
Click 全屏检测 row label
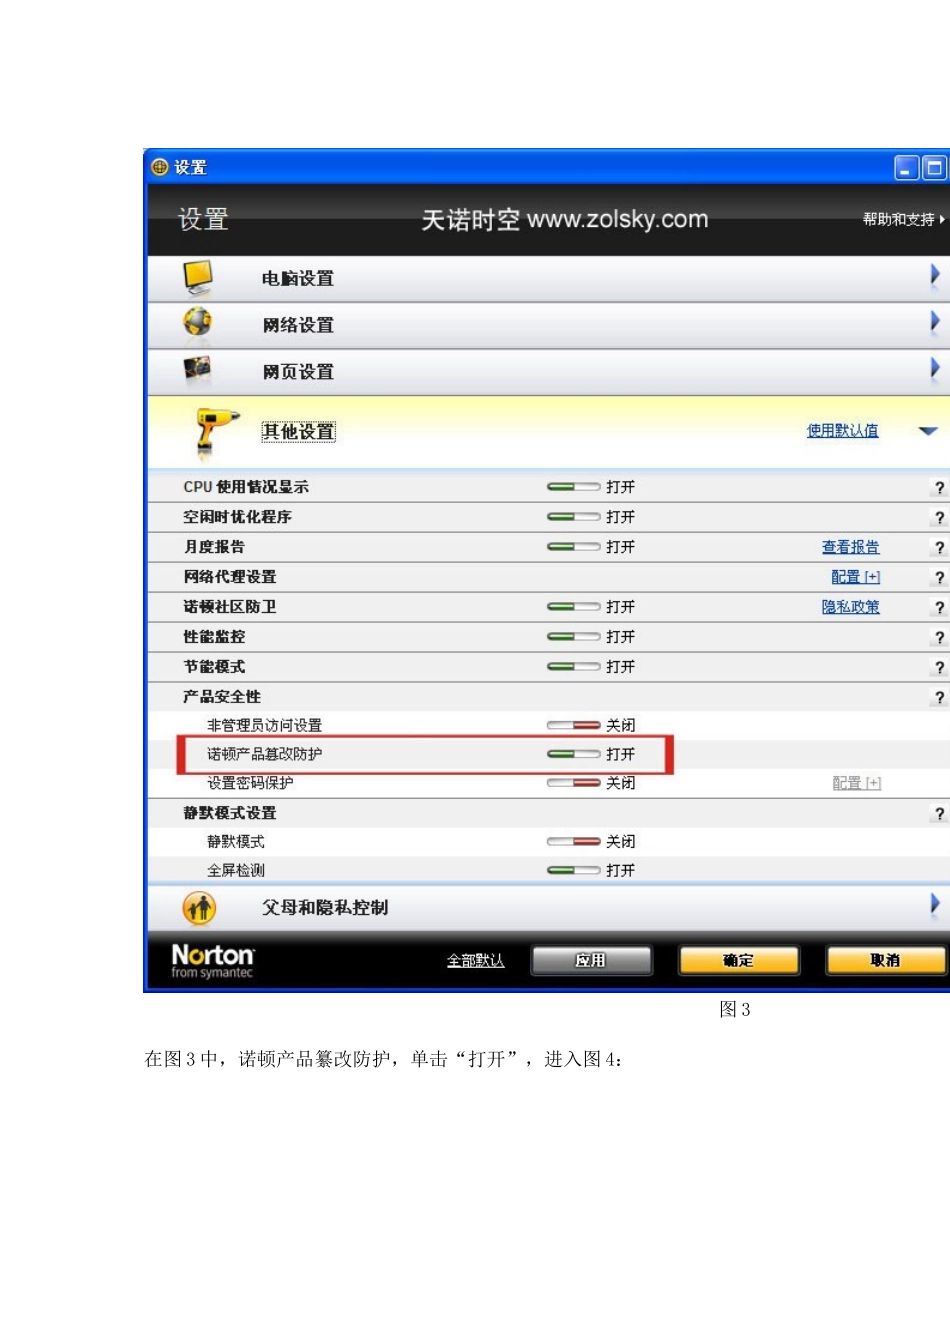(x=236, y=871)
